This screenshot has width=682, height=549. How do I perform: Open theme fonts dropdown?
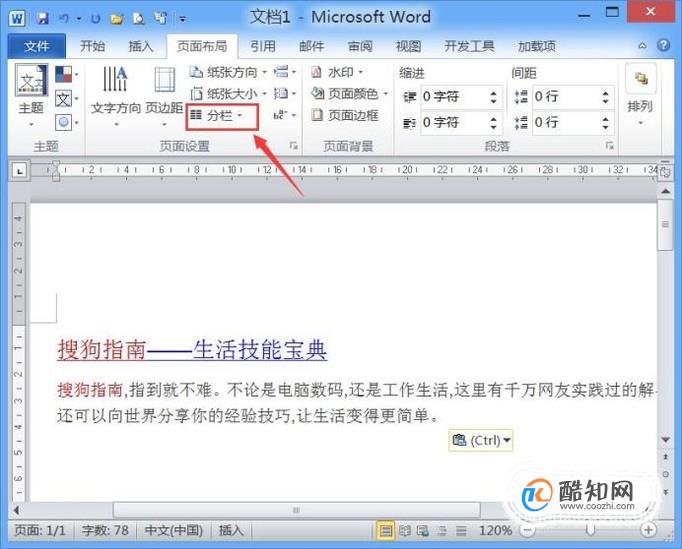pyautogui.click(x=67, y=99)
